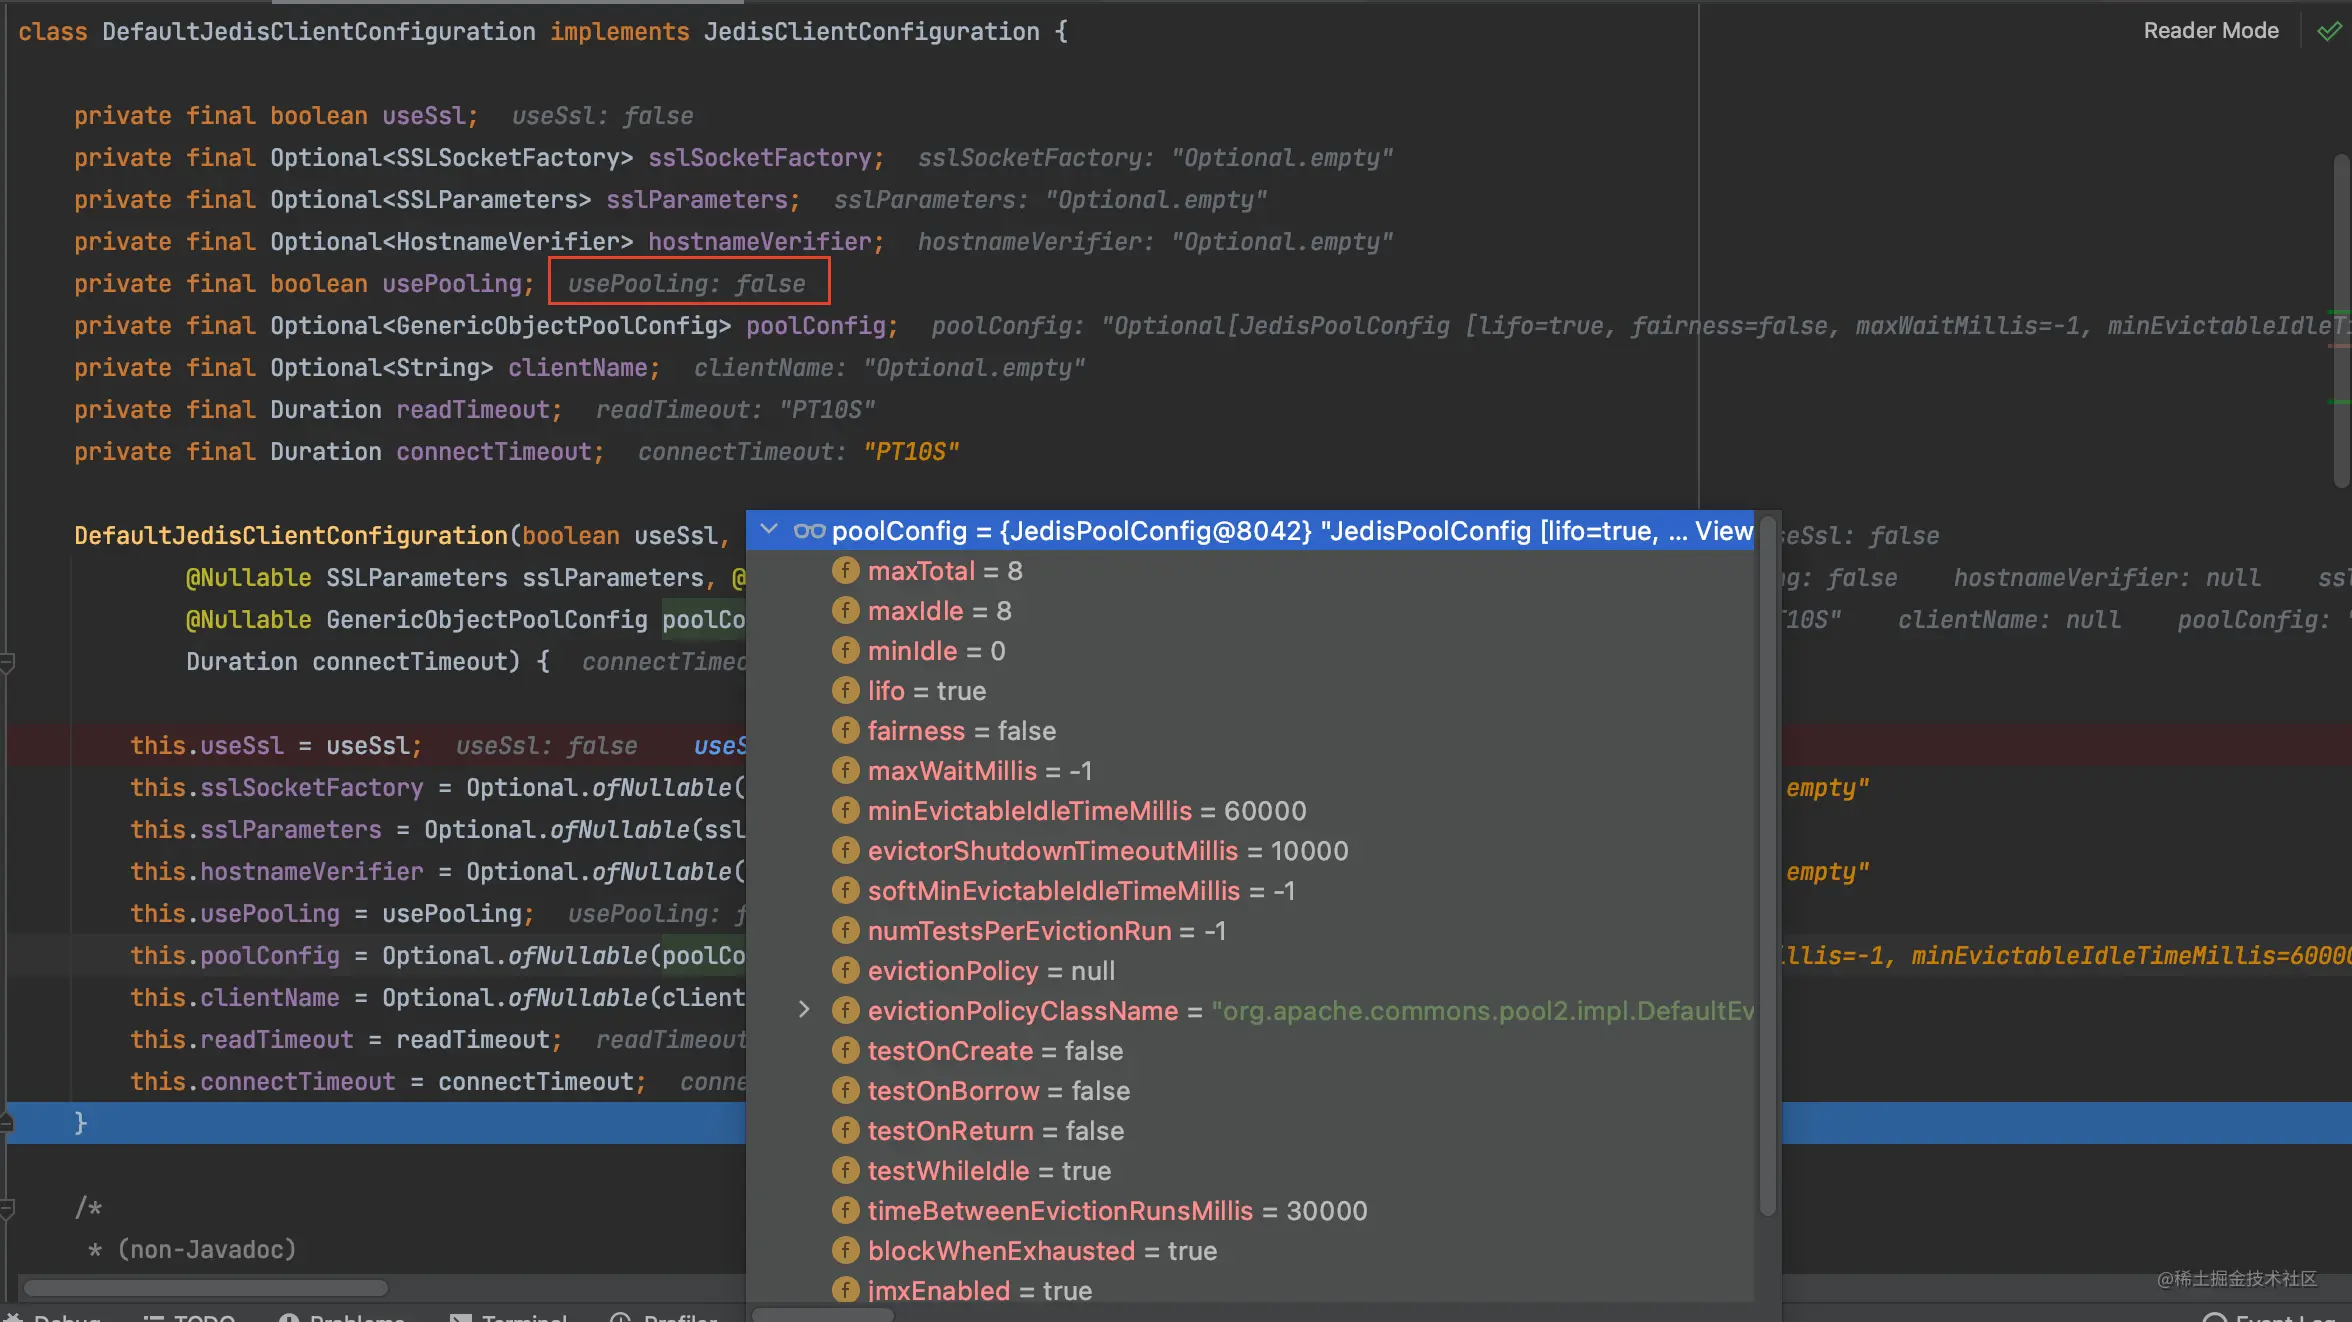Screen dimensions: 2352x1322
Task: Toggle fold marker at the non-Javadoc comment
Action: point(7,1208)
